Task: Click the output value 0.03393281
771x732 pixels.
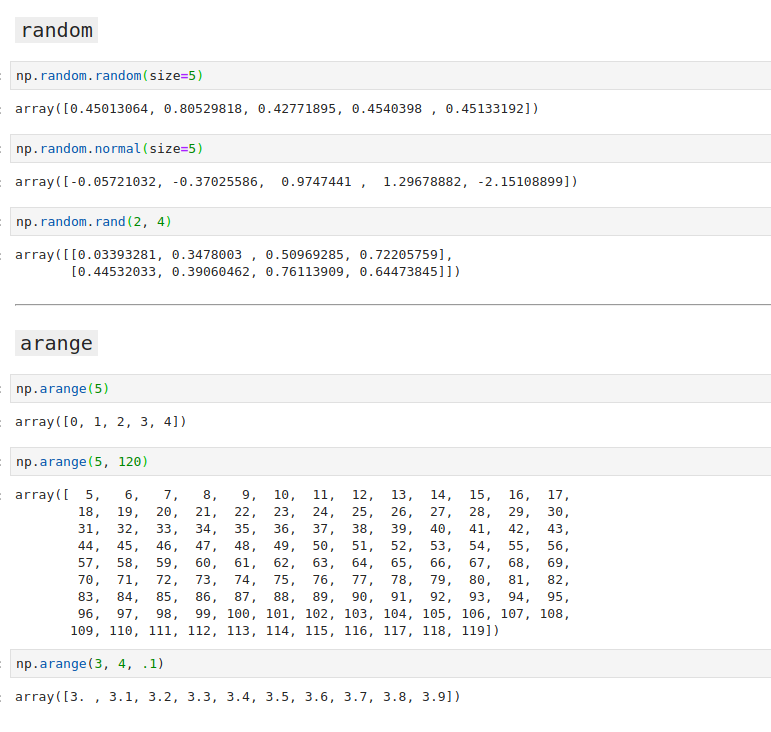Action: (x=117, y=255)
